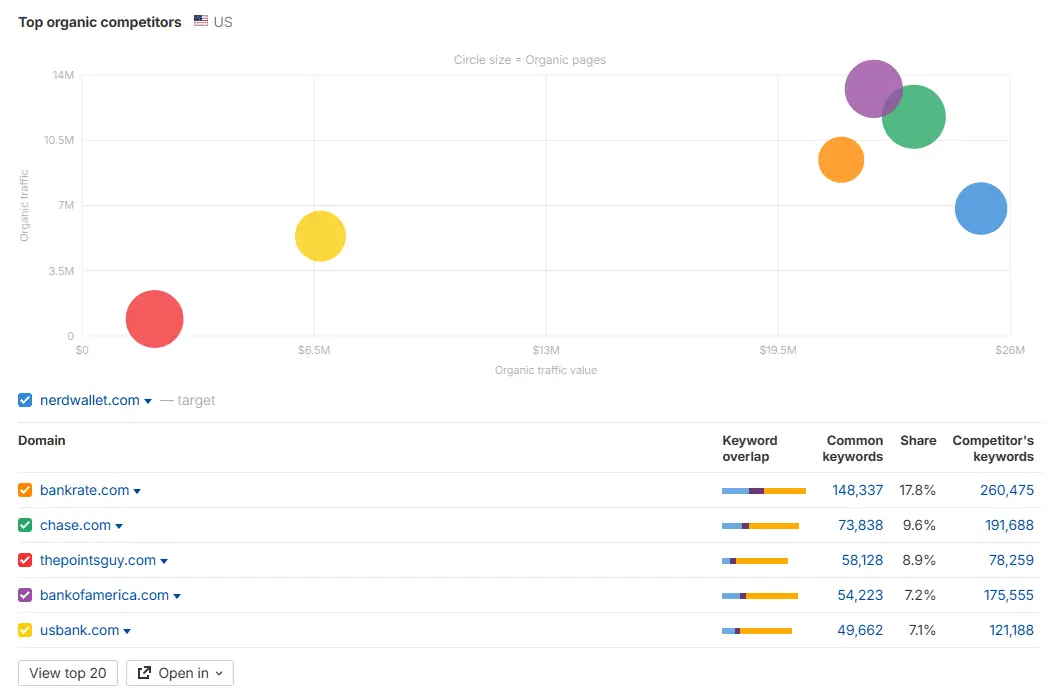Image resolution: width=1058 pixels, height=693 pixels.
Task: Click the US flag icon
Action: tap(200, 21)
